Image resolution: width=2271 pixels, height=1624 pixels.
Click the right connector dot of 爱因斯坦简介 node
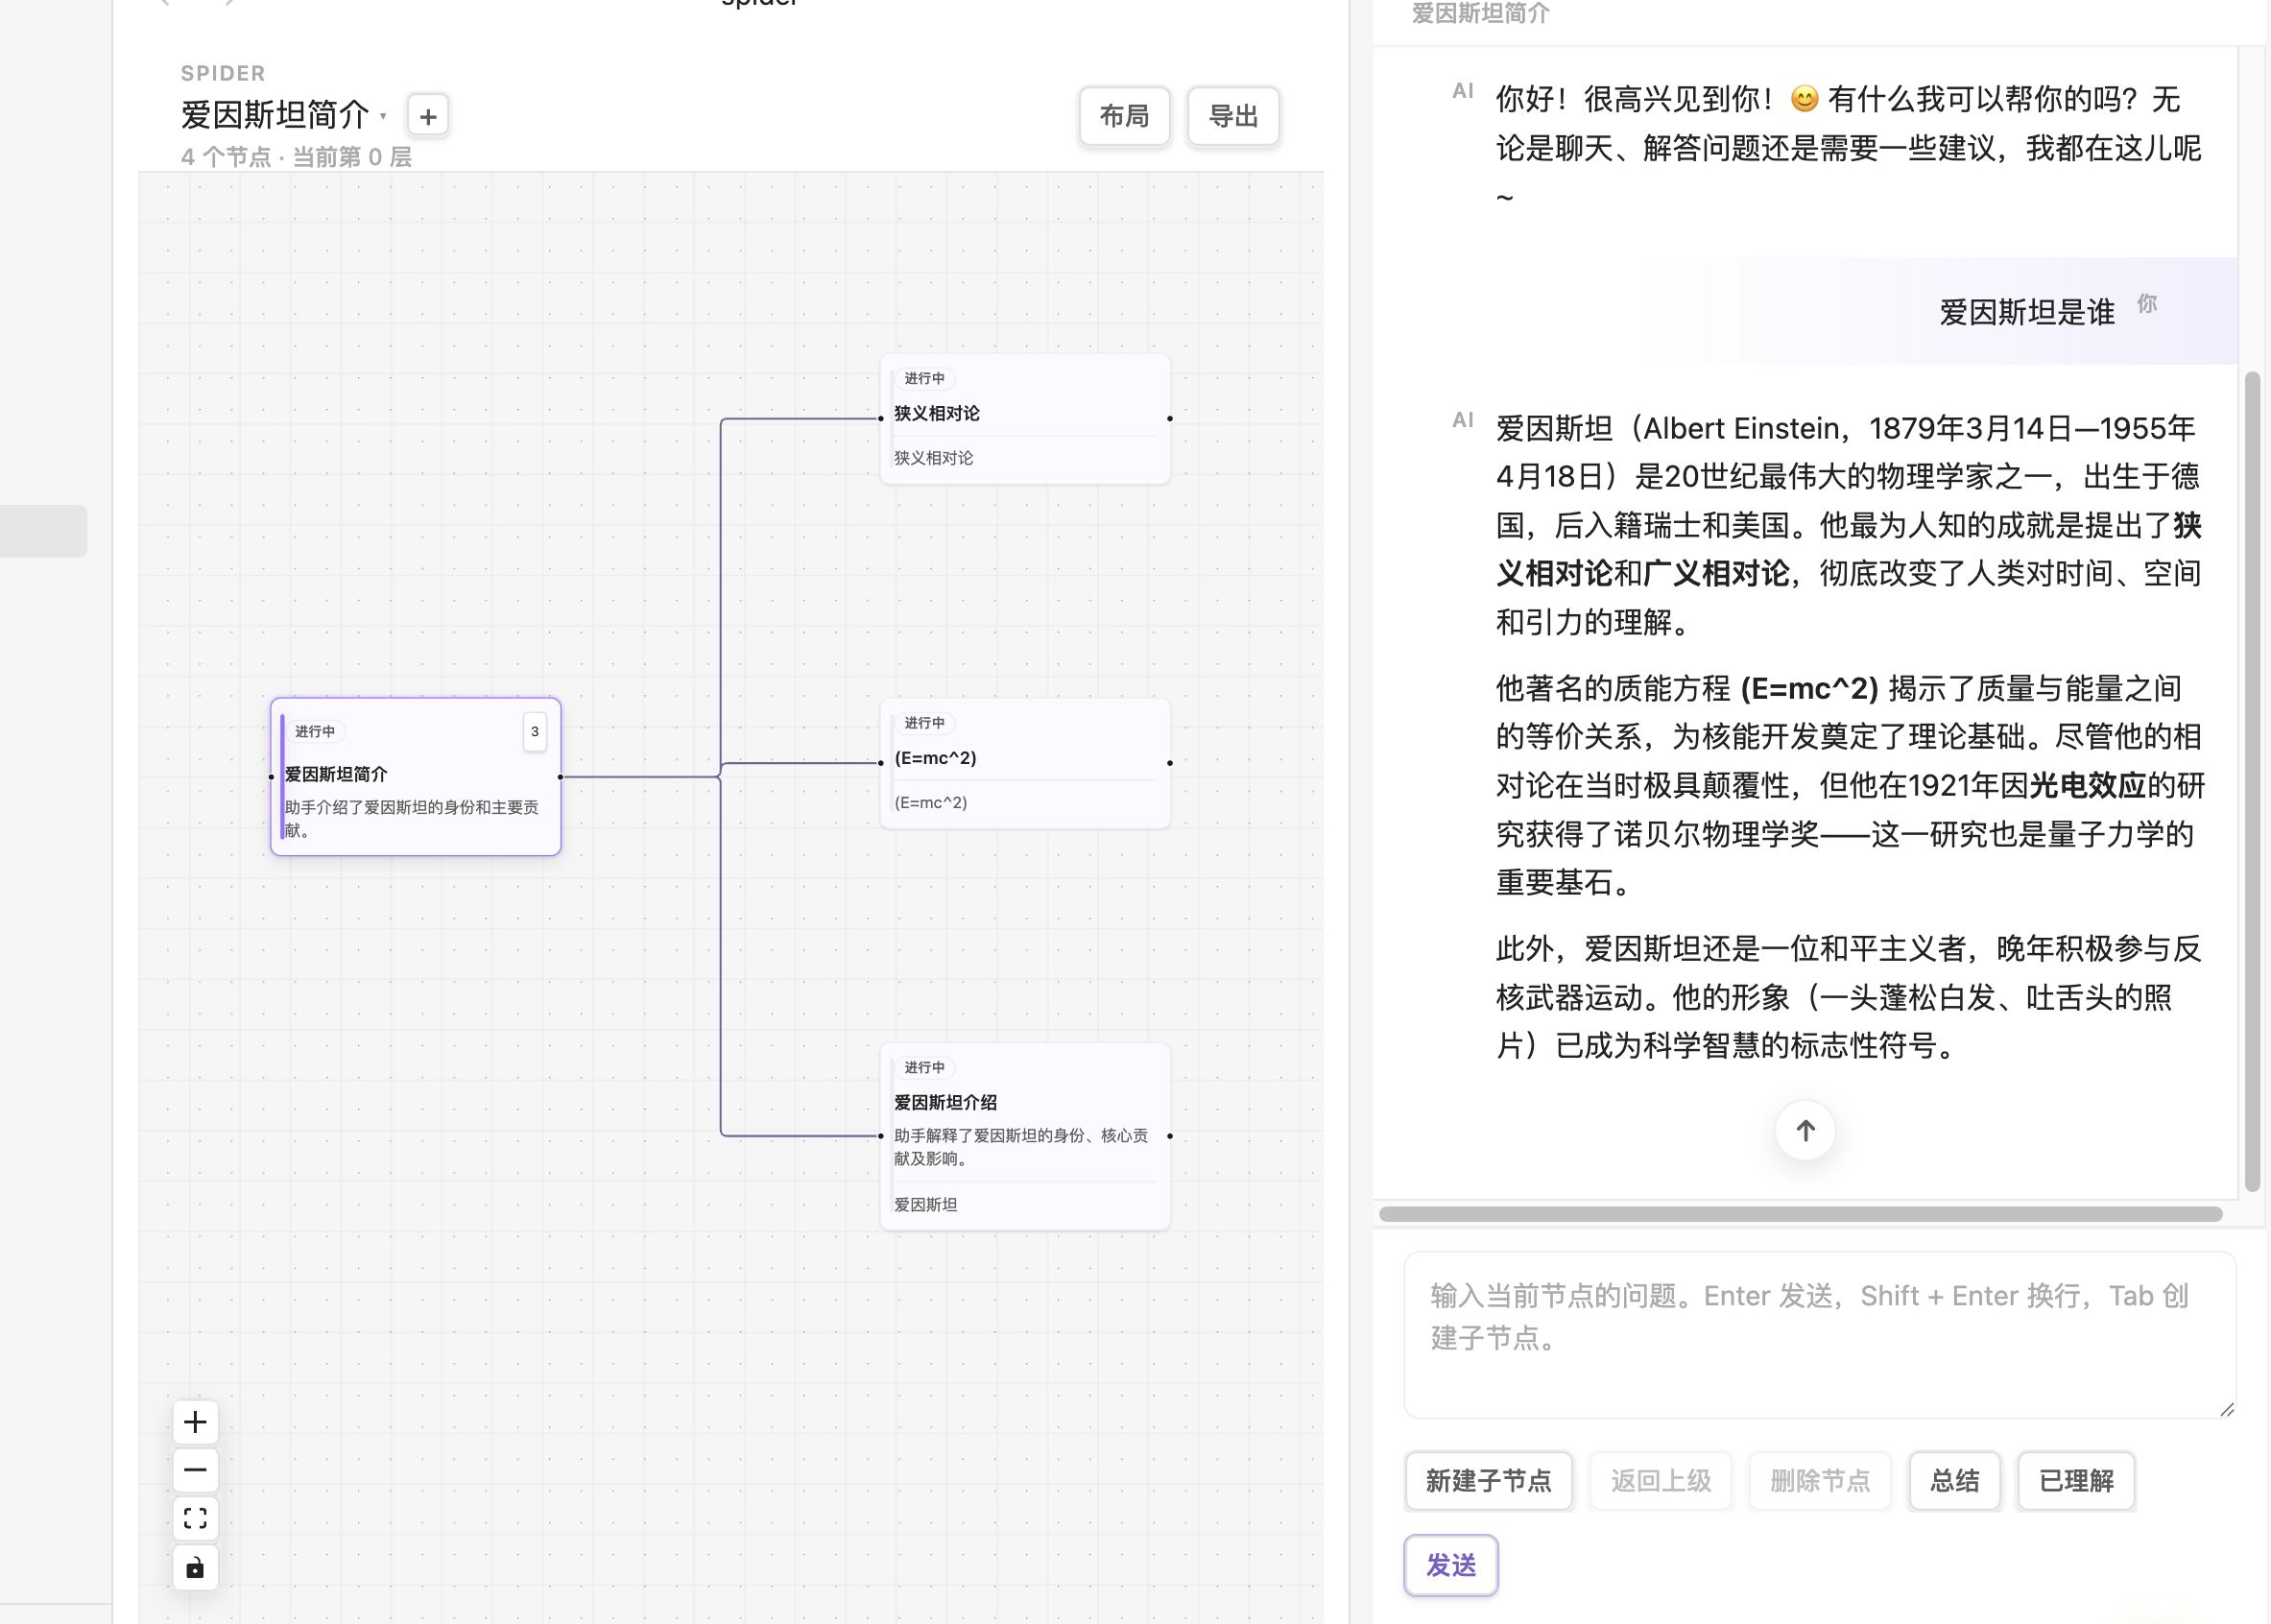tap(560, 777)
